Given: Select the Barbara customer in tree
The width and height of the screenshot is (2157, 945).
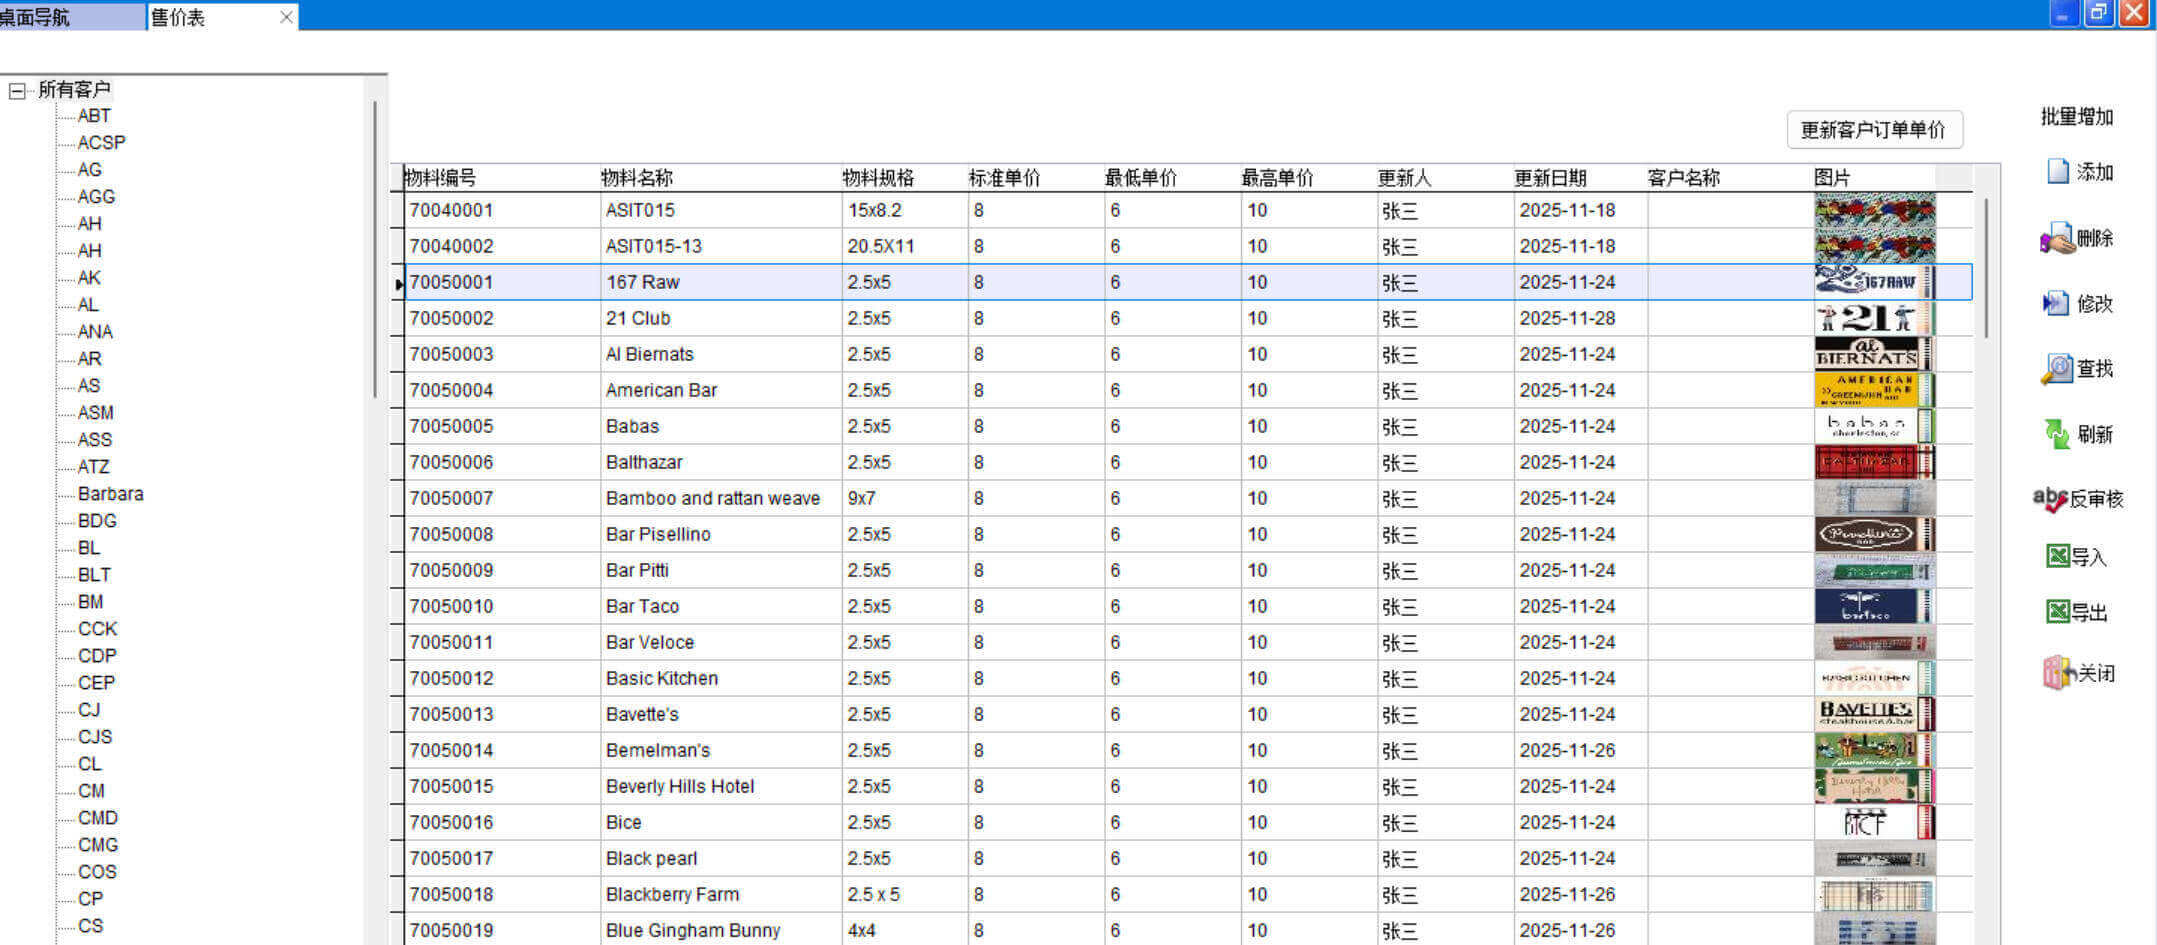Looking at the screenshot, I should (x=110, y=494).
